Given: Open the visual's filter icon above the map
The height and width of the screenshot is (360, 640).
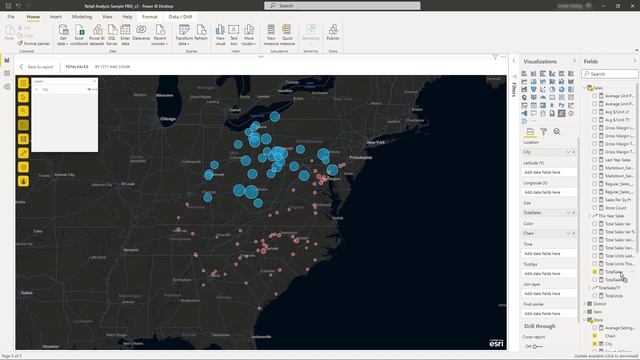Looking at the screenshot, I should point(495,57).
